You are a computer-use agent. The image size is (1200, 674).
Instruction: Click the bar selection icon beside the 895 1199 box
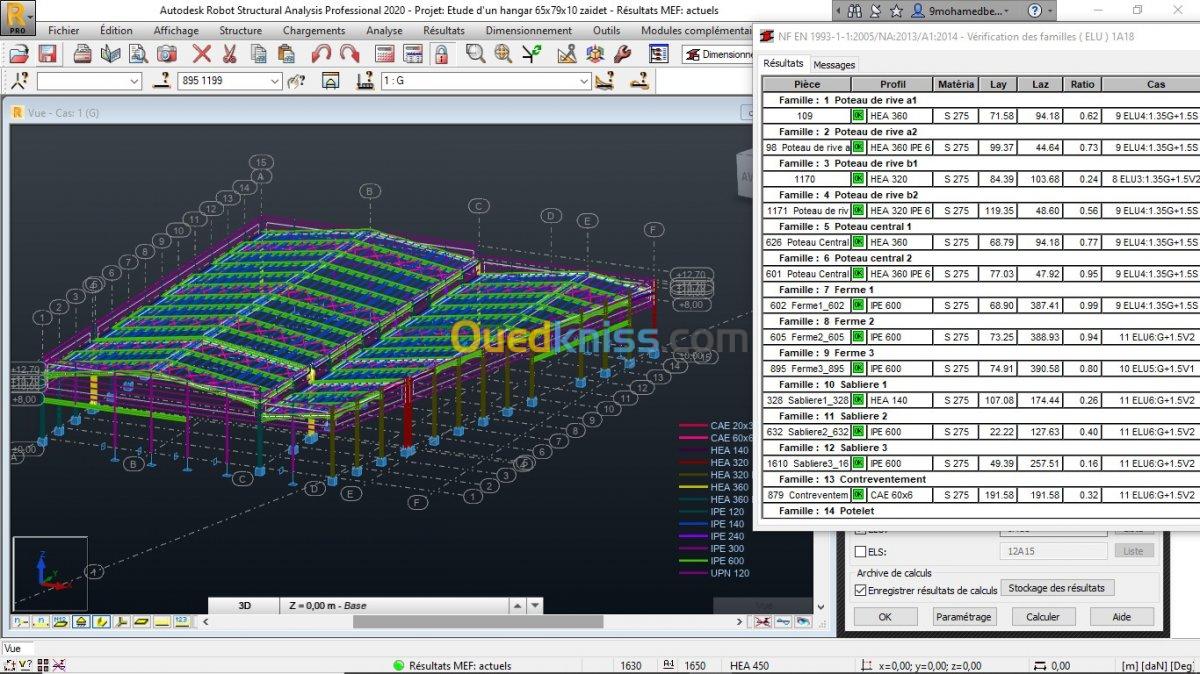pyautogui.click(x=160, y=81)
